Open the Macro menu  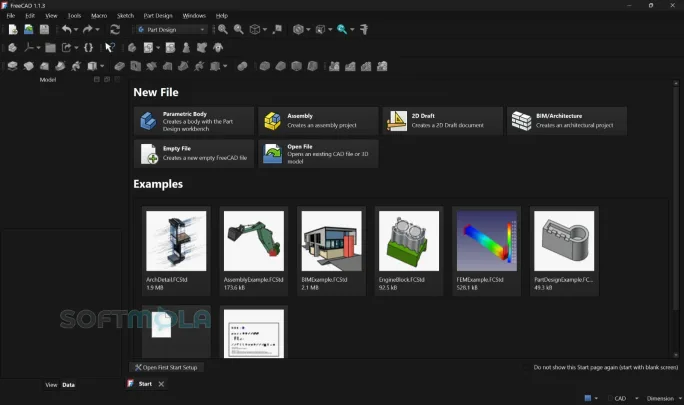point(99,16)
